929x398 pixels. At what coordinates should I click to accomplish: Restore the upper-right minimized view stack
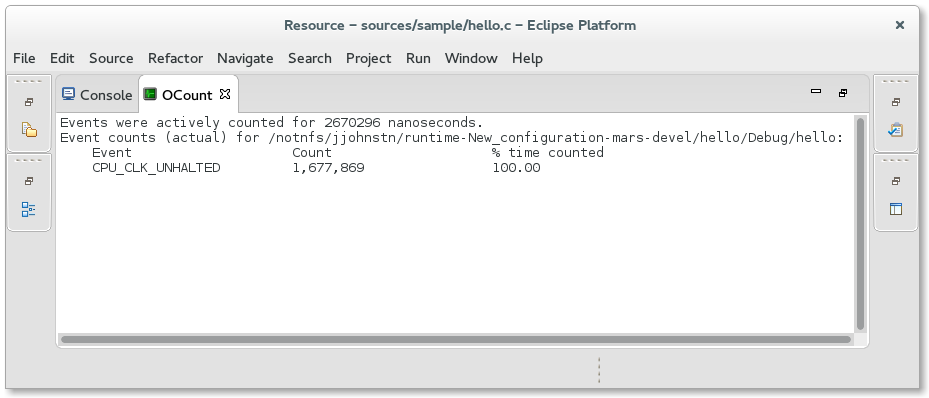click(896, 102)
